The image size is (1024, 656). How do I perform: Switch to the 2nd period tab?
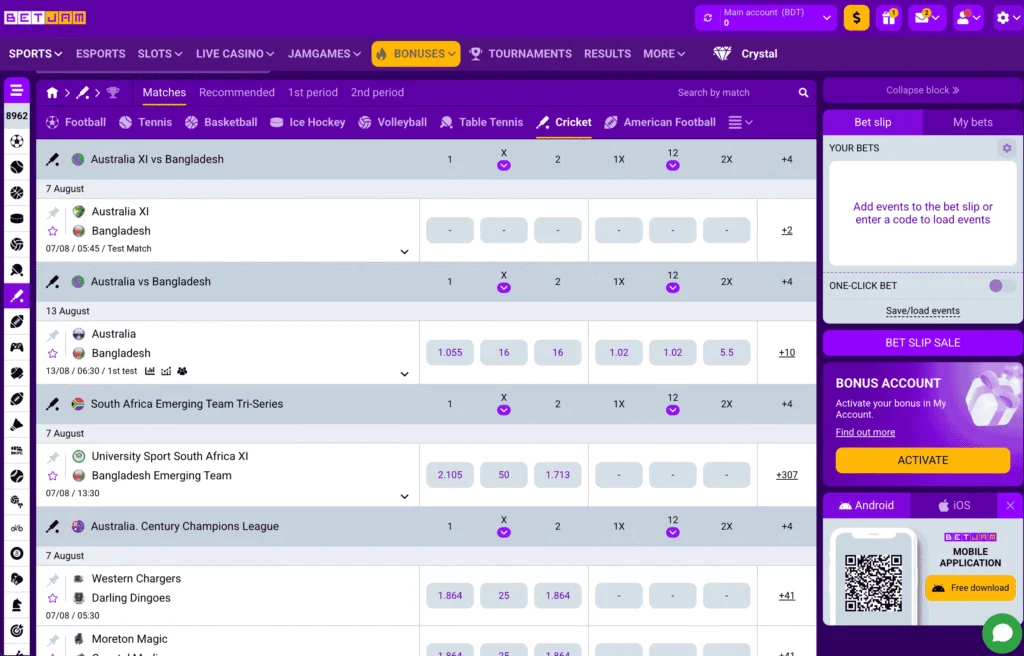pyautogui.click(x=377, y=93)
